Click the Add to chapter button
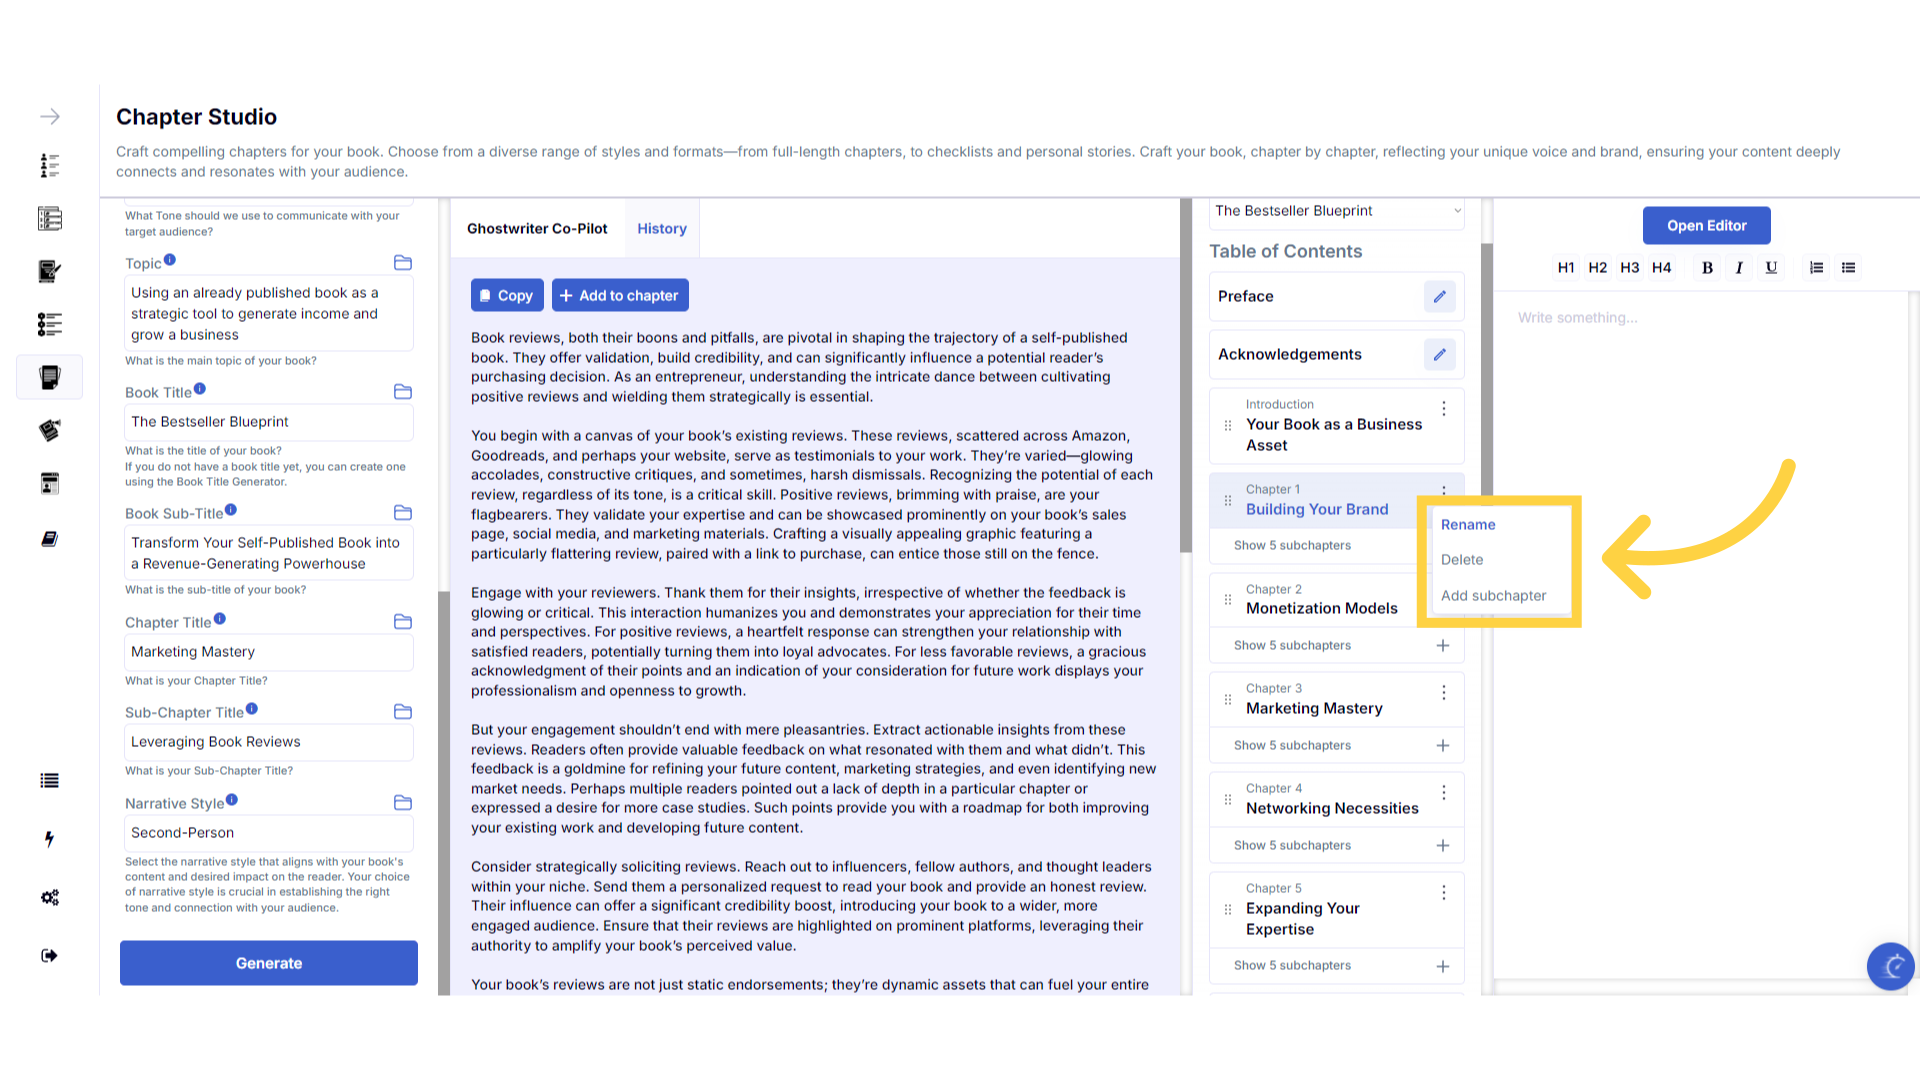This screenshot has height=1080, width=1920. [620, 296]
